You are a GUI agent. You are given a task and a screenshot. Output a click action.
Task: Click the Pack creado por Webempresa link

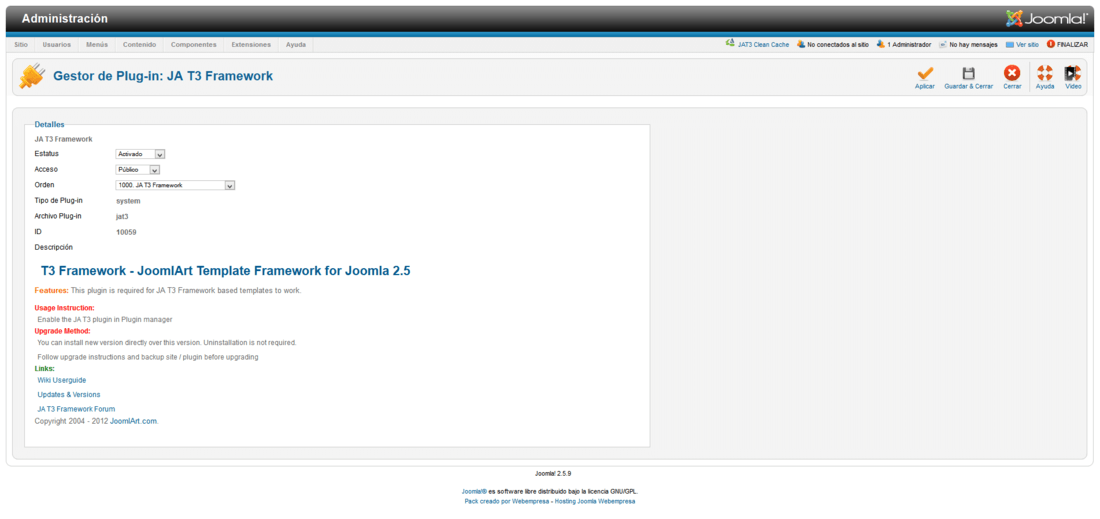point(507,501)
